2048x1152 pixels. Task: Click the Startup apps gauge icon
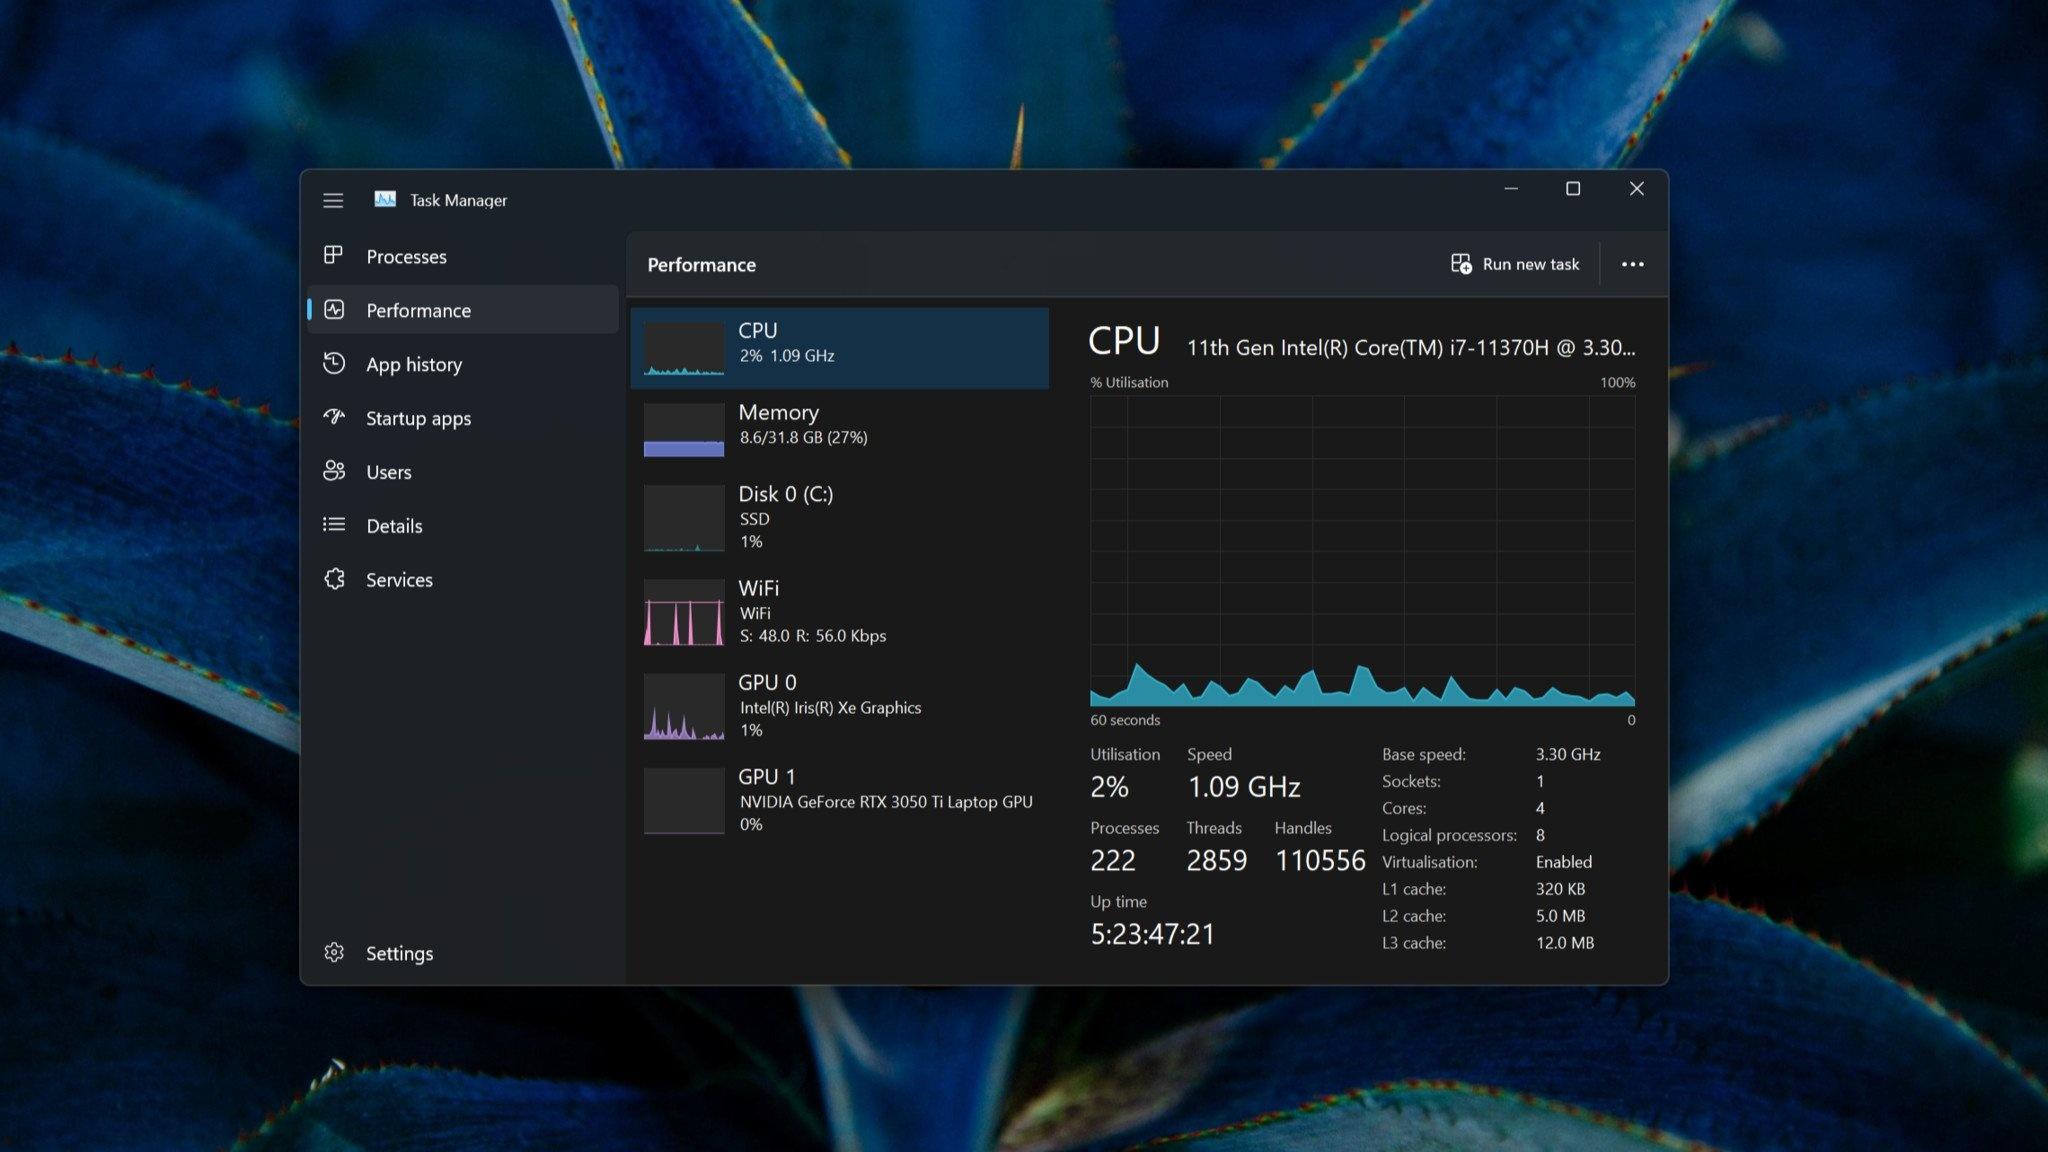334,417
